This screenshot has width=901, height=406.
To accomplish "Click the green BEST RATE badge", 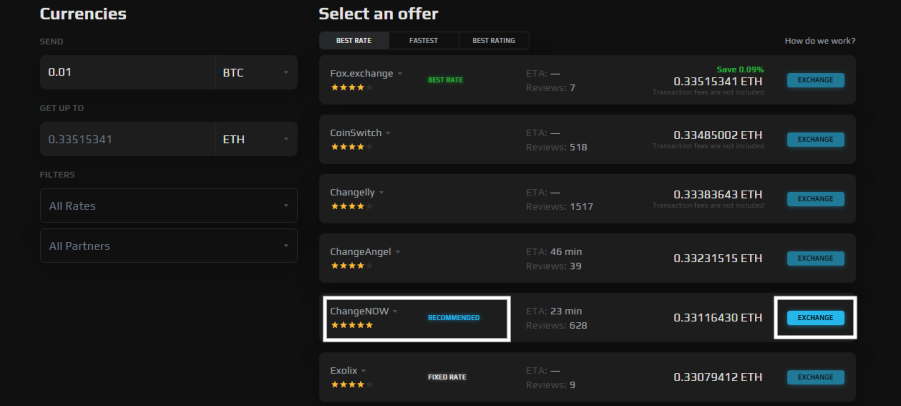I will coord(445,80).
